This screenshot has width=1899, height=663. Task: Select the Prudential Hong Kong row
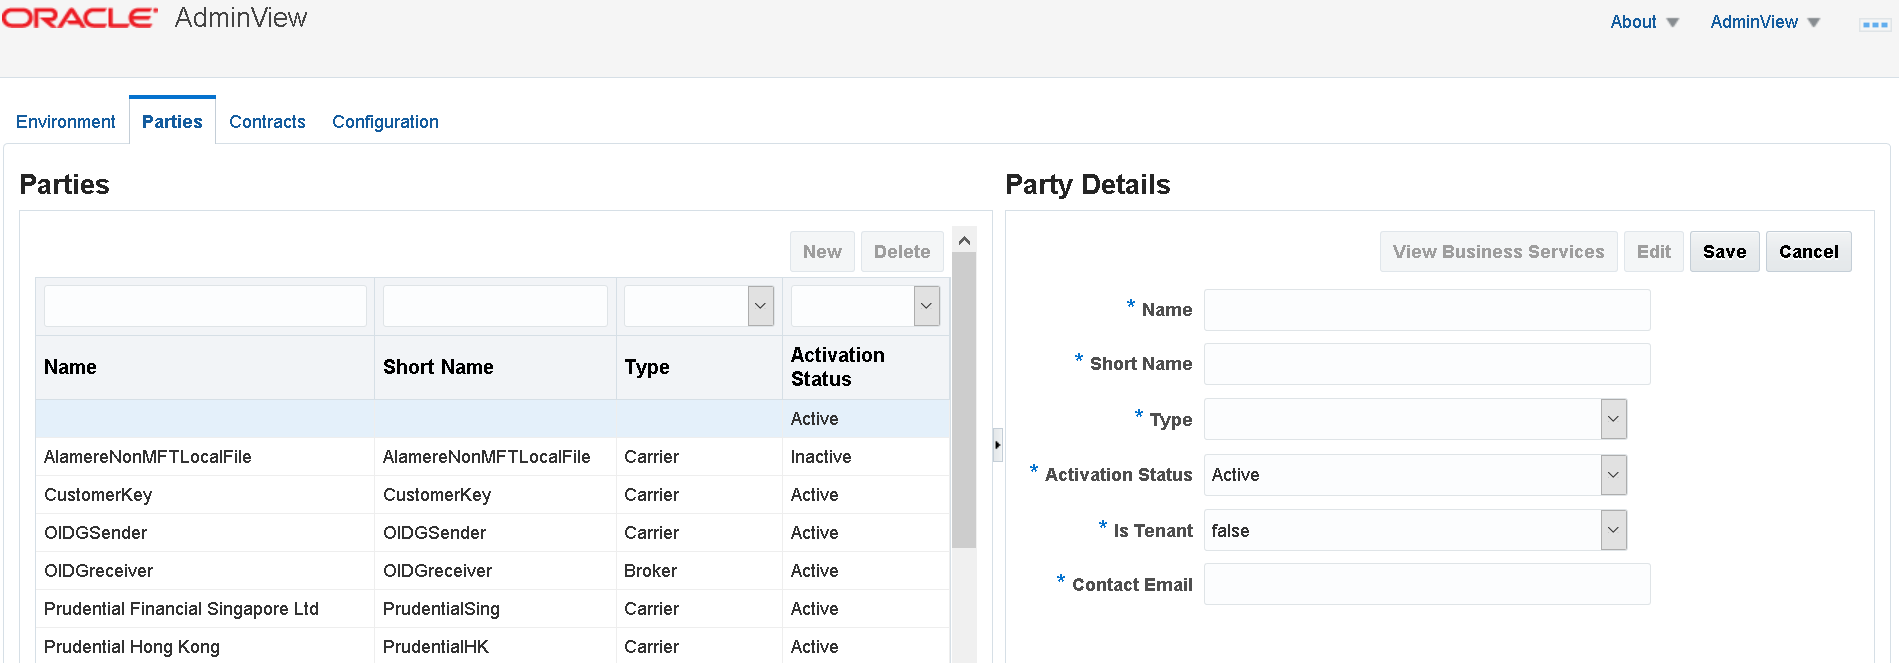pos(132,647)
